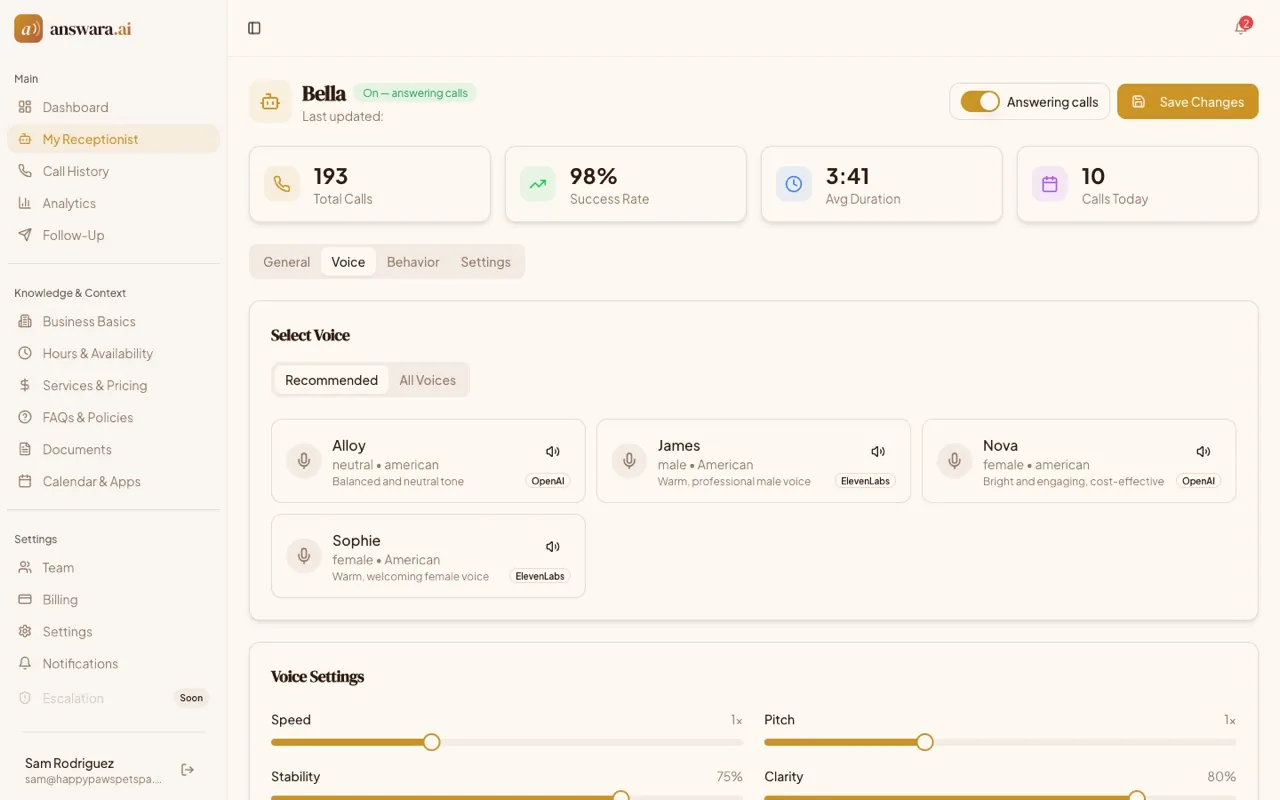Screen dimensions: 1280x800
Task: Click the Documents file icon
Action: 25,449
